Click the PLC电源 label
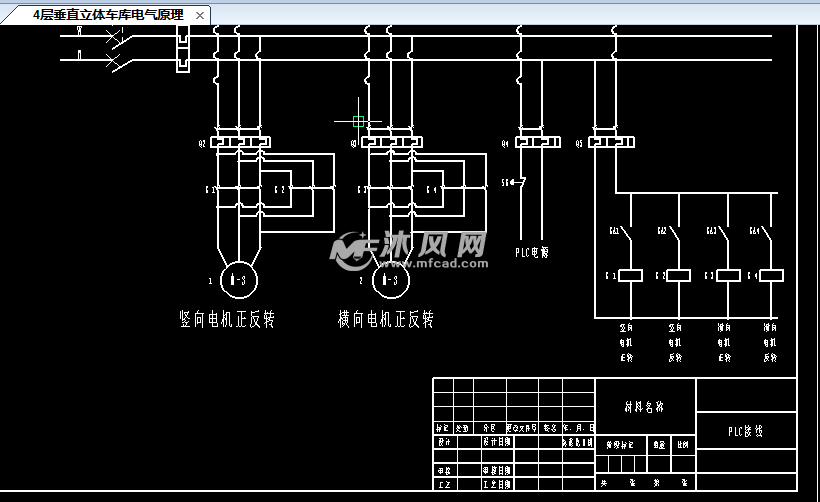 pos(532,253)
